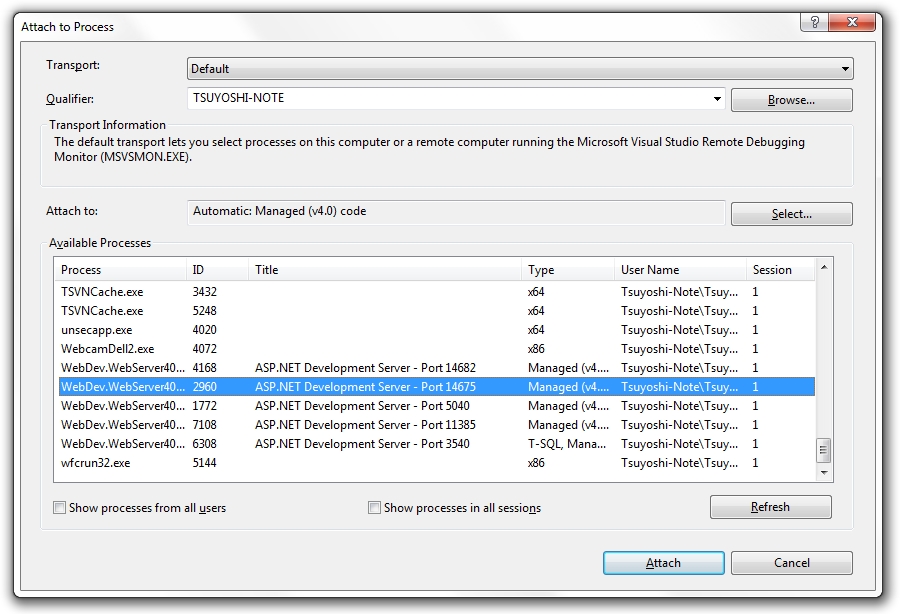Enable Show processes from all users

coord(58,508)
